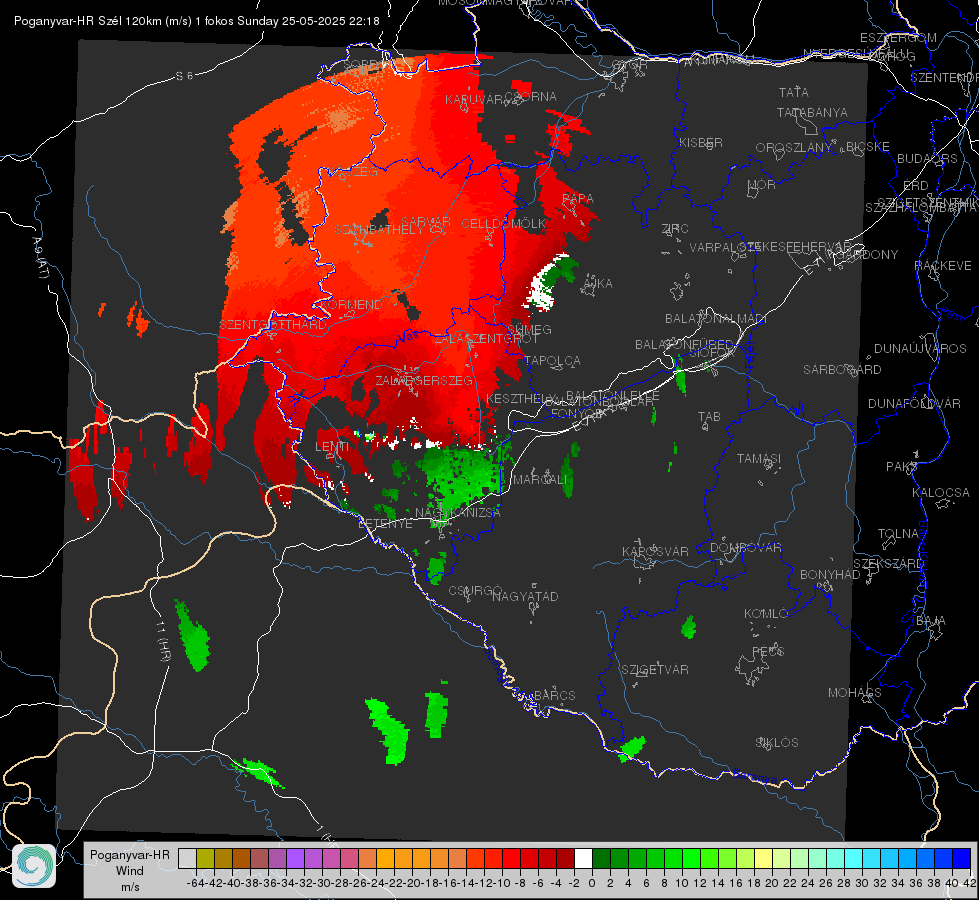Click the PECS city label
The height and width of the screenshot is (900, 979).
(x=768, y=652)
